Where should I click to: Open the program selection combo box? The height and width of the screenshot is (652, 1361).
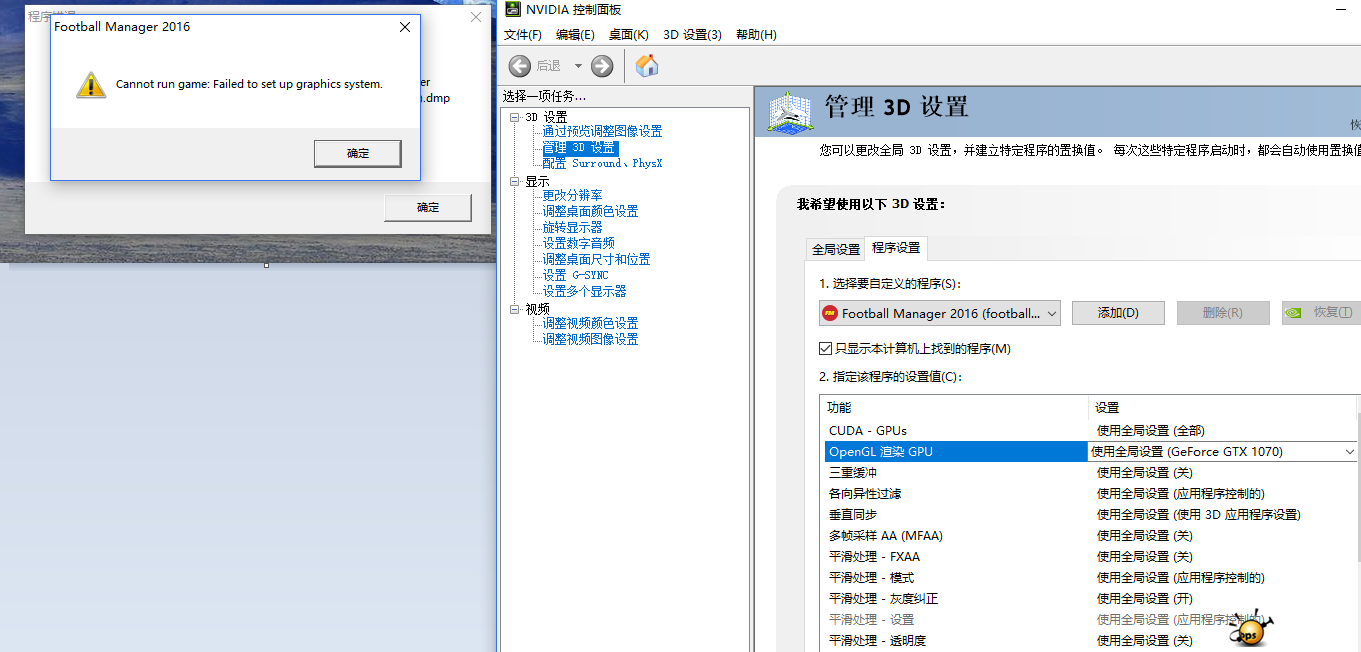939,313
